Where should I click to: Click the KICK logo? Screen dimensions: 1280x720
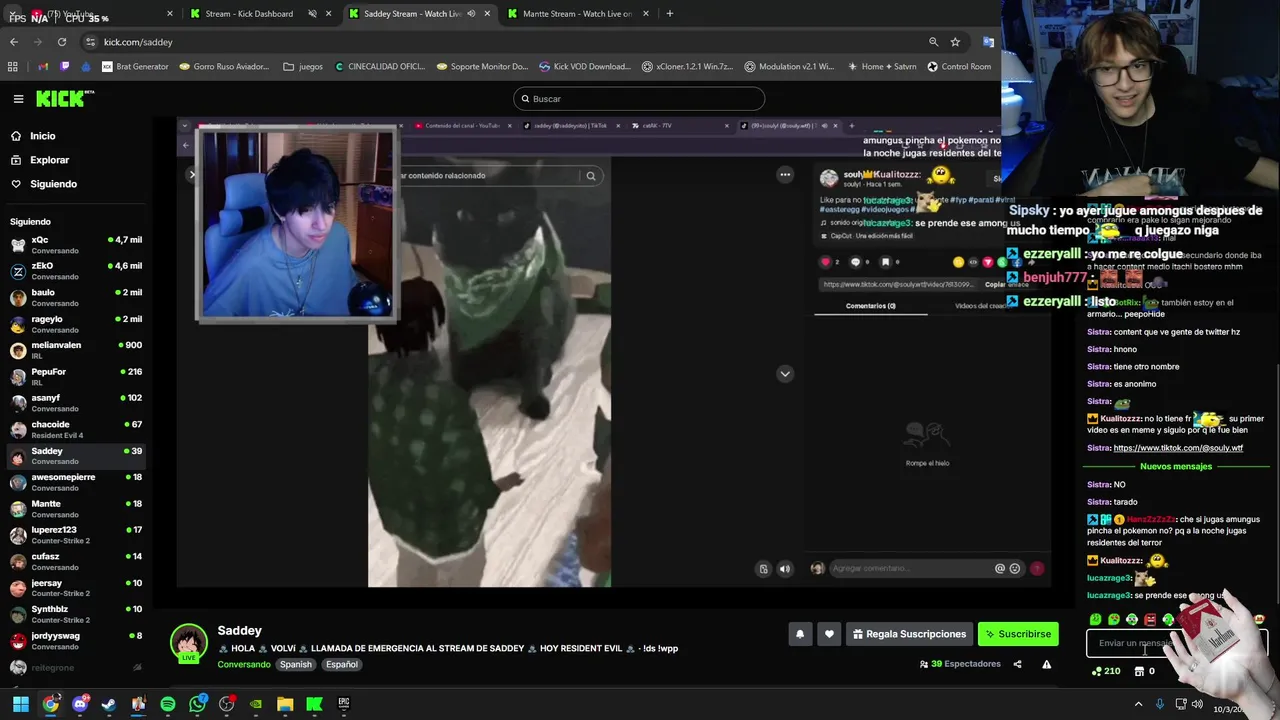tap(65, 98)
